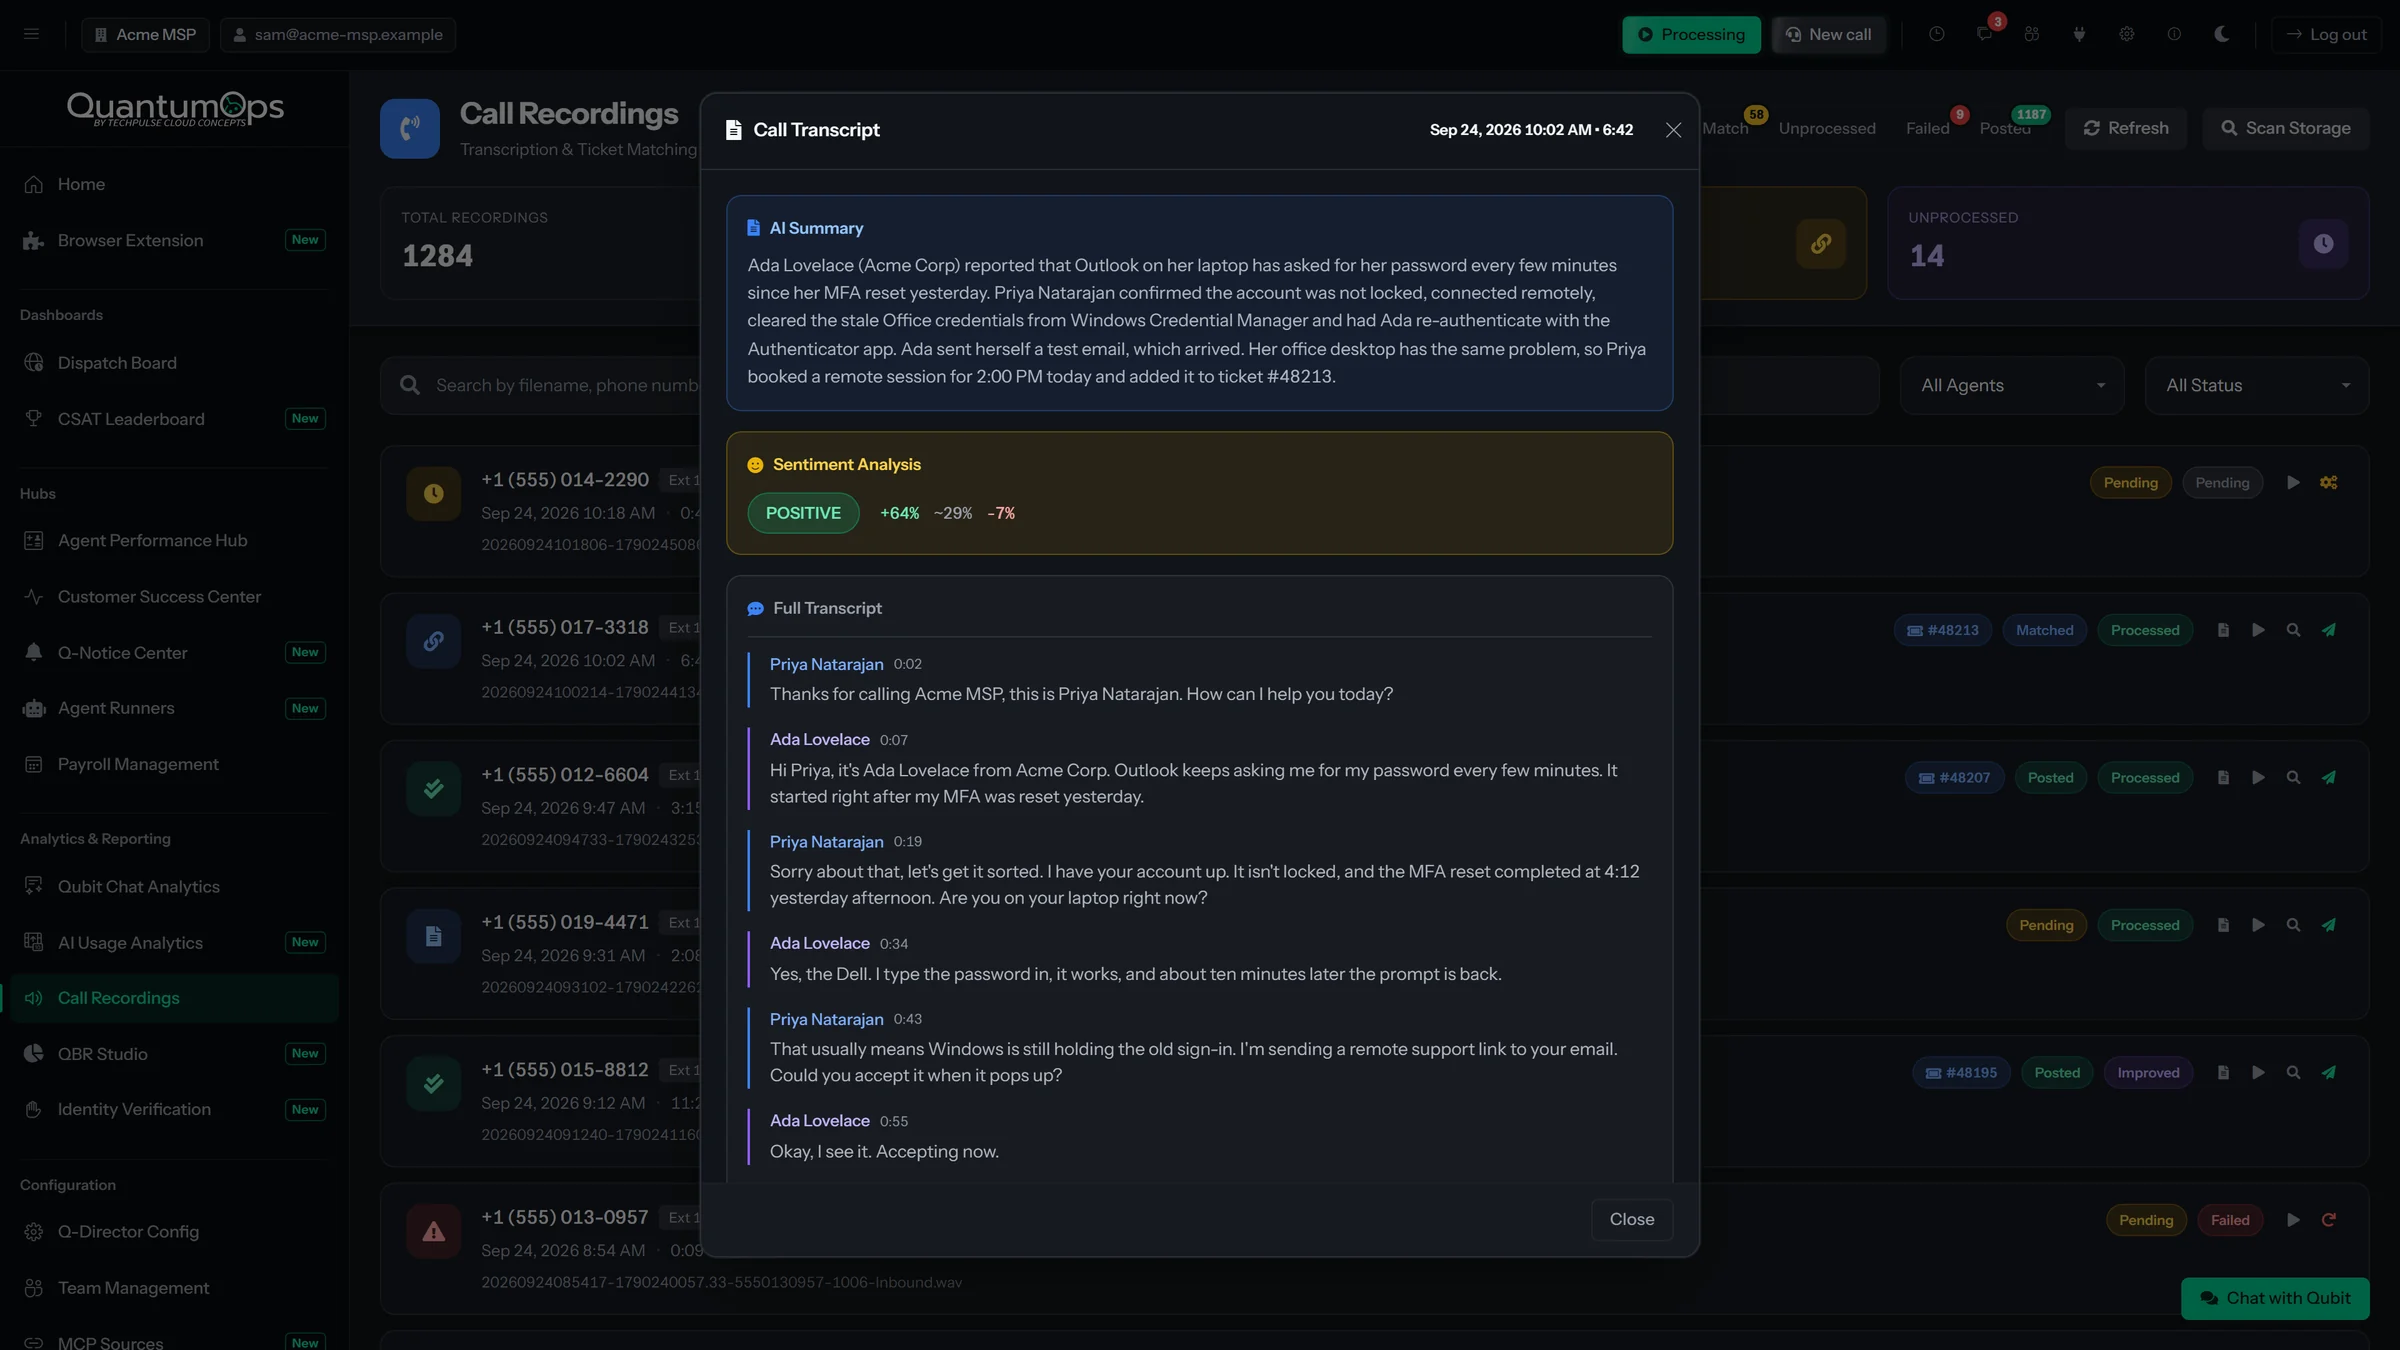The height and width of the screenshot is (1350, 2400).
Task: Open the sam@acme-msp.example account menu
Action: [338, 34]
